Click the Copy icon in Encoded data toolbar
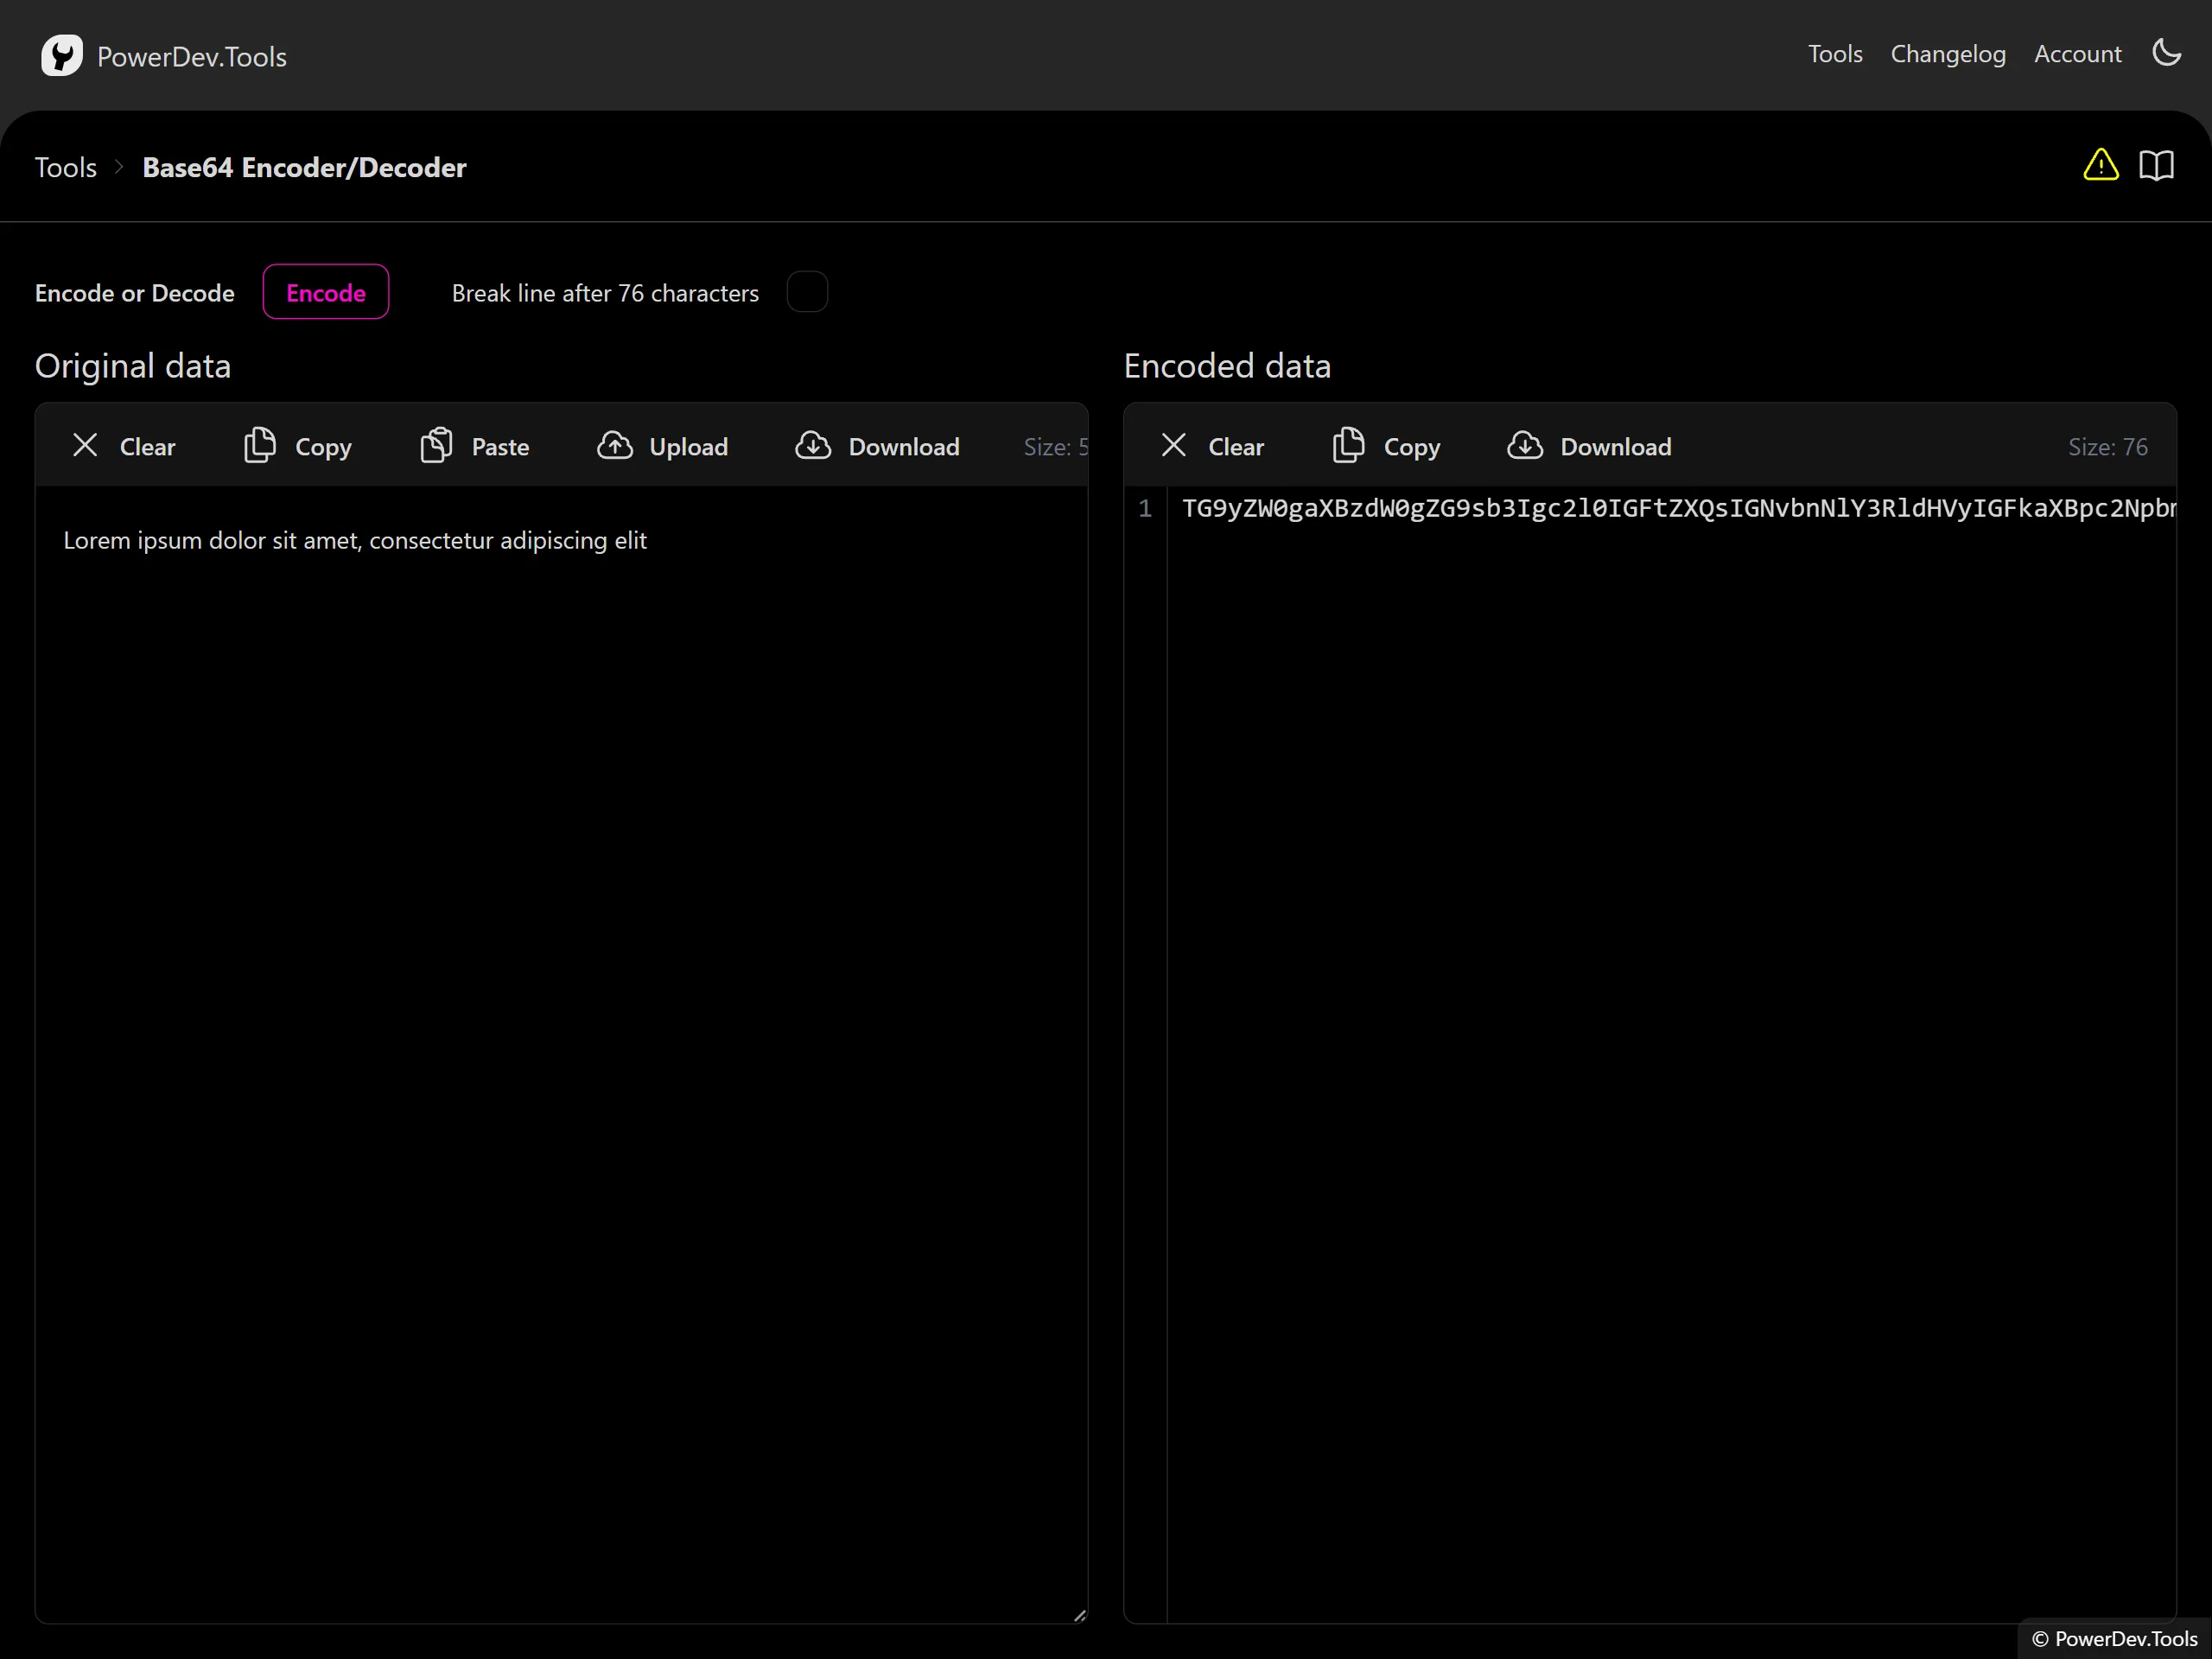 (x=1349, y=445)
